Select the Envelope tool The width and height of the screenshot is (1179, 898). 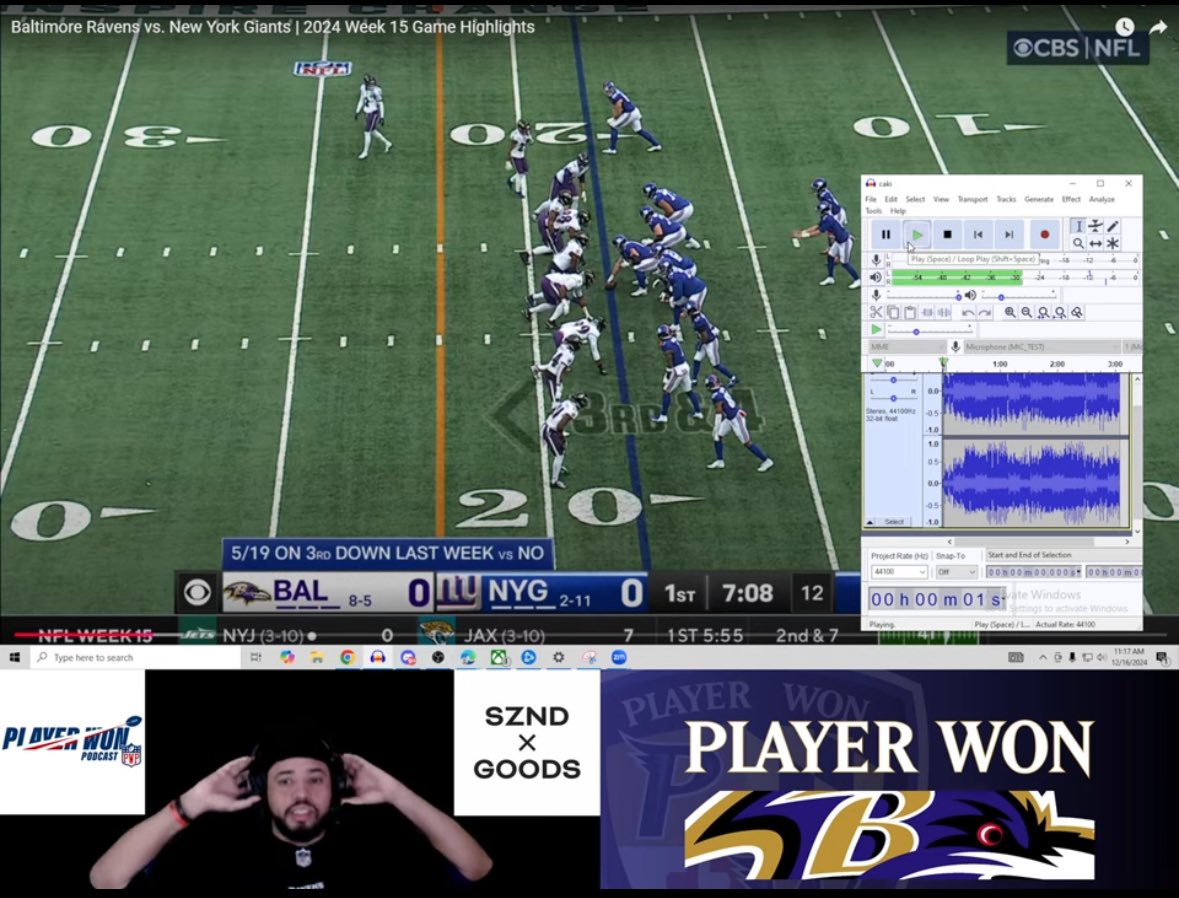1096,226
